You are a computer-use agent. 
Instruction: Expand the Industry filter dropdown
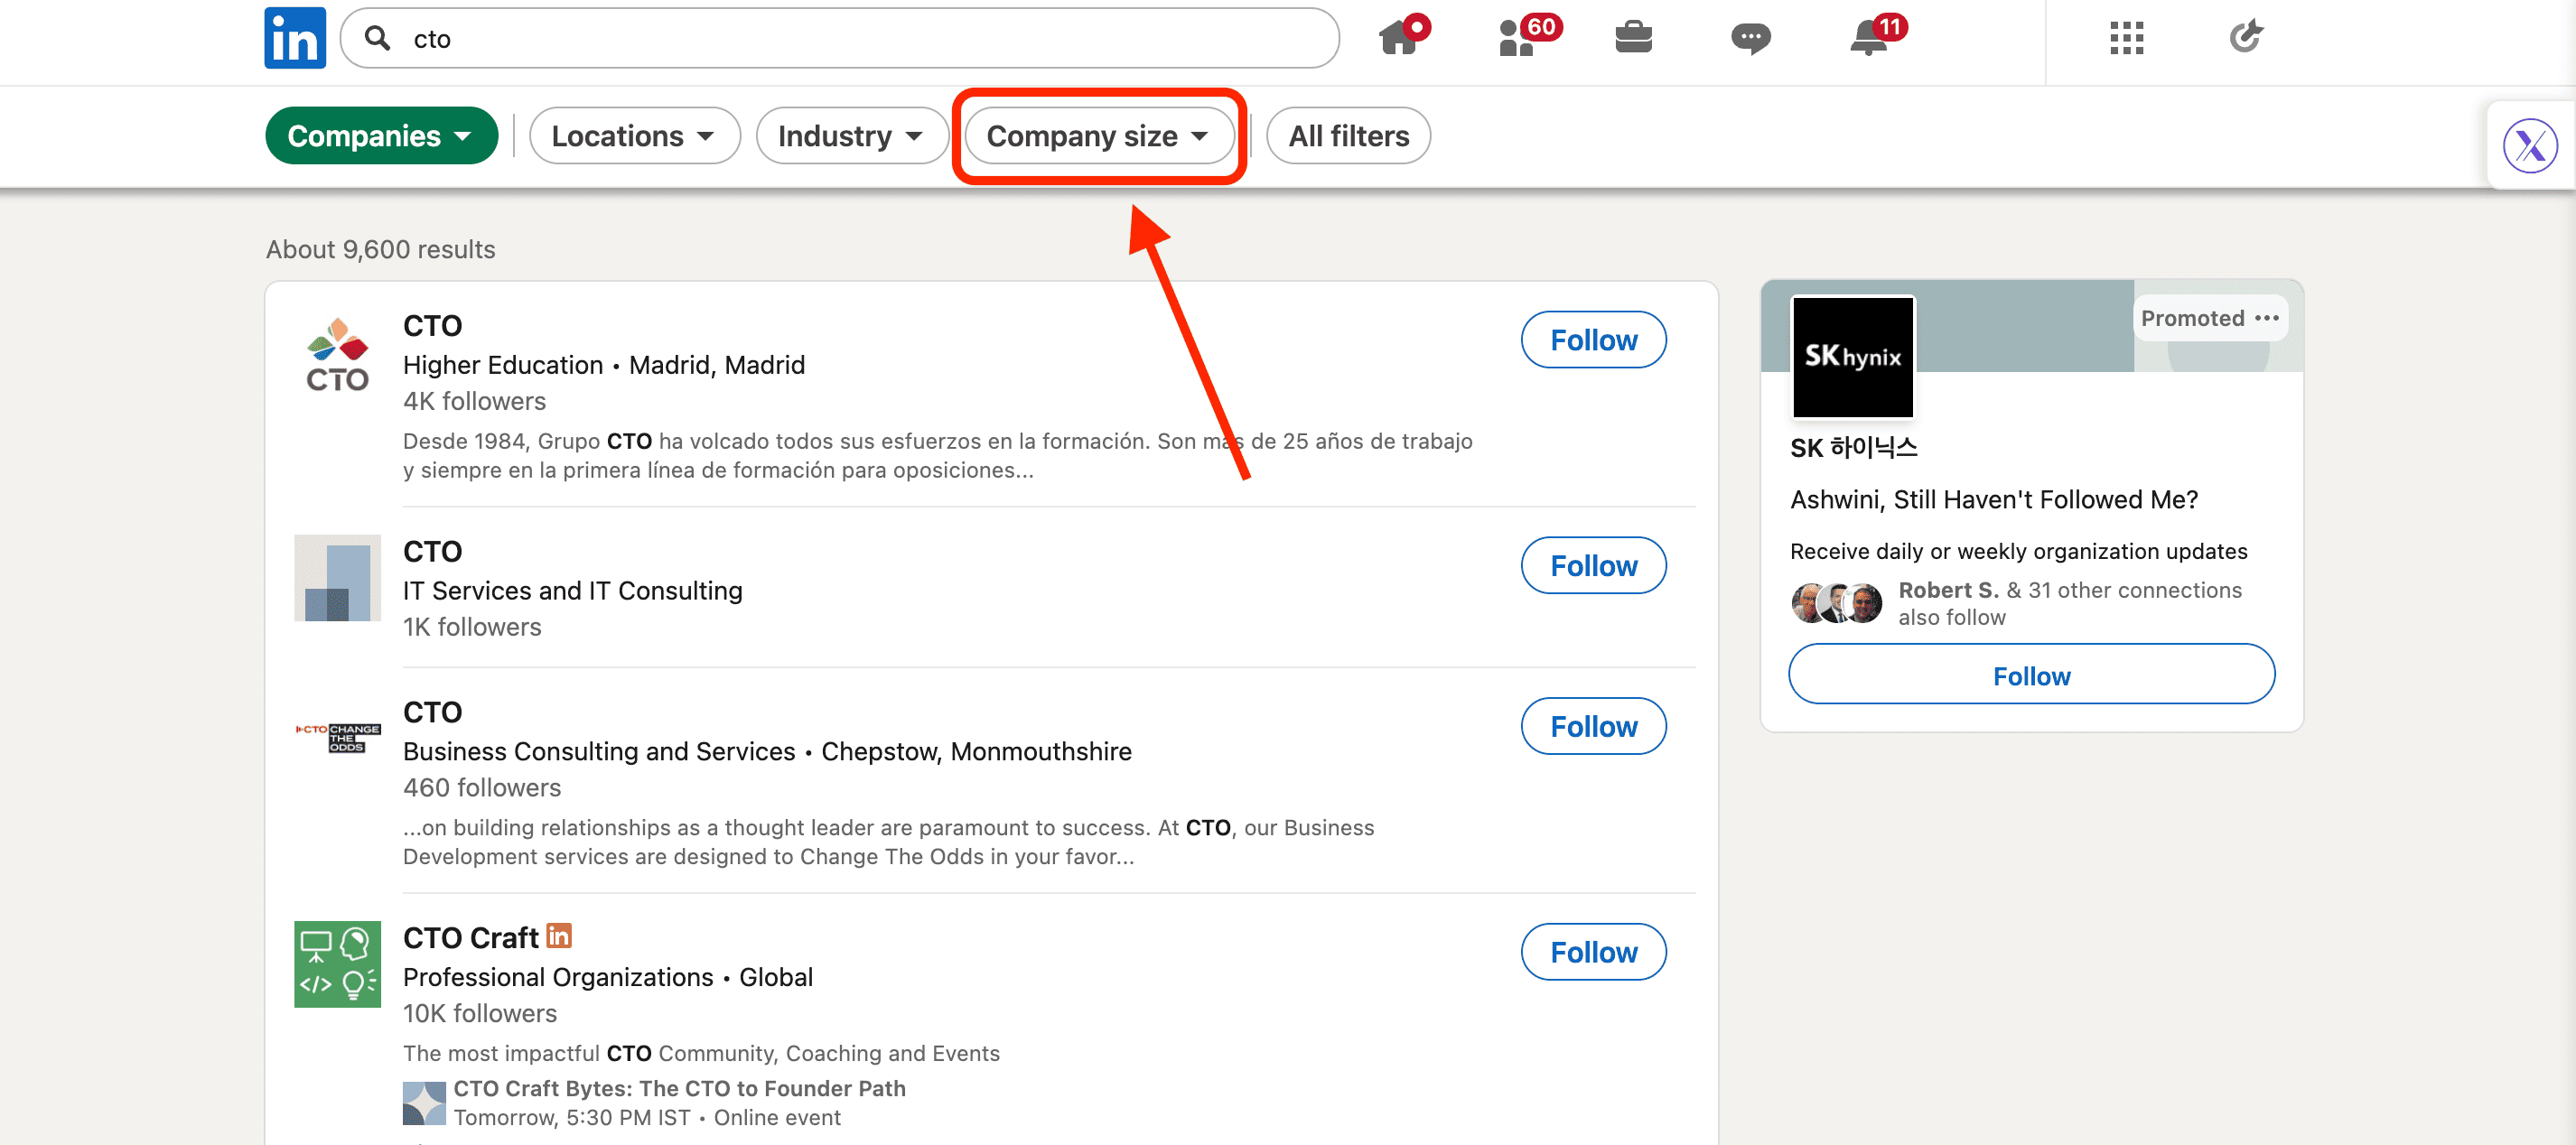pos(851,136)
